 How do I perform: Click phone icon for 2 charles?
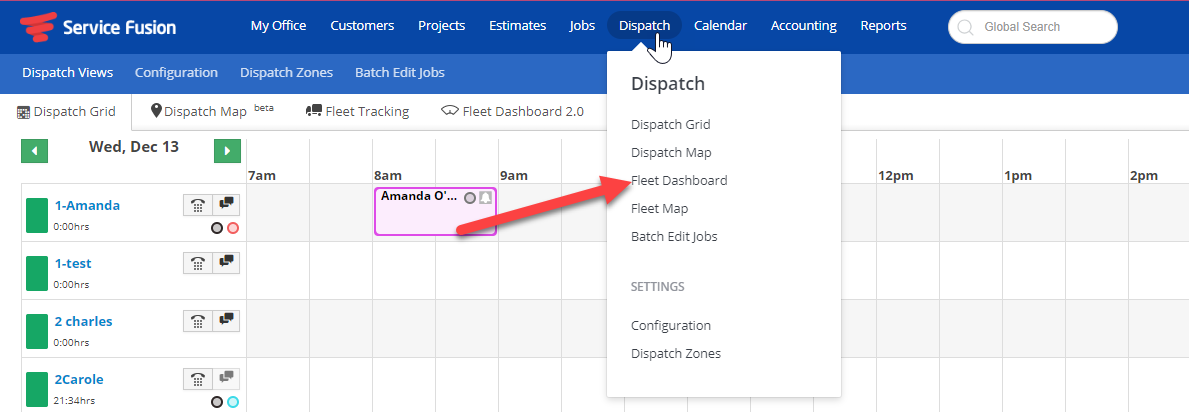[198, 320]
